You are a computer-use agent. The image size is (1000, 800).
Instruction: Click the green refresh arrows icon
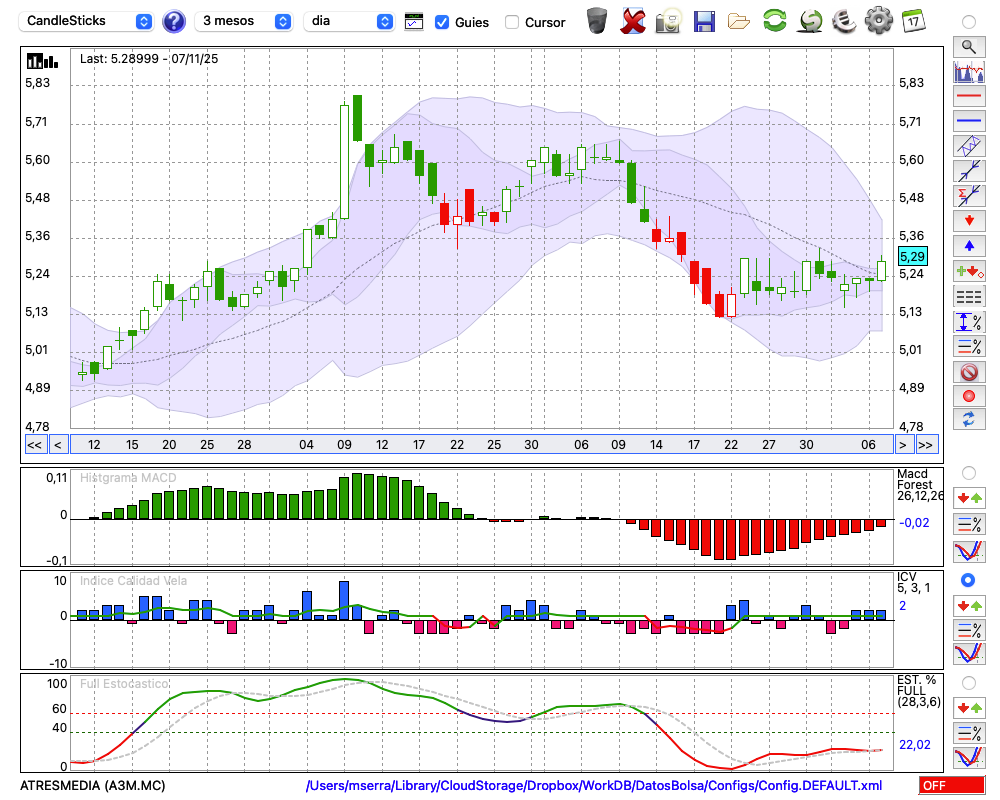774,21
